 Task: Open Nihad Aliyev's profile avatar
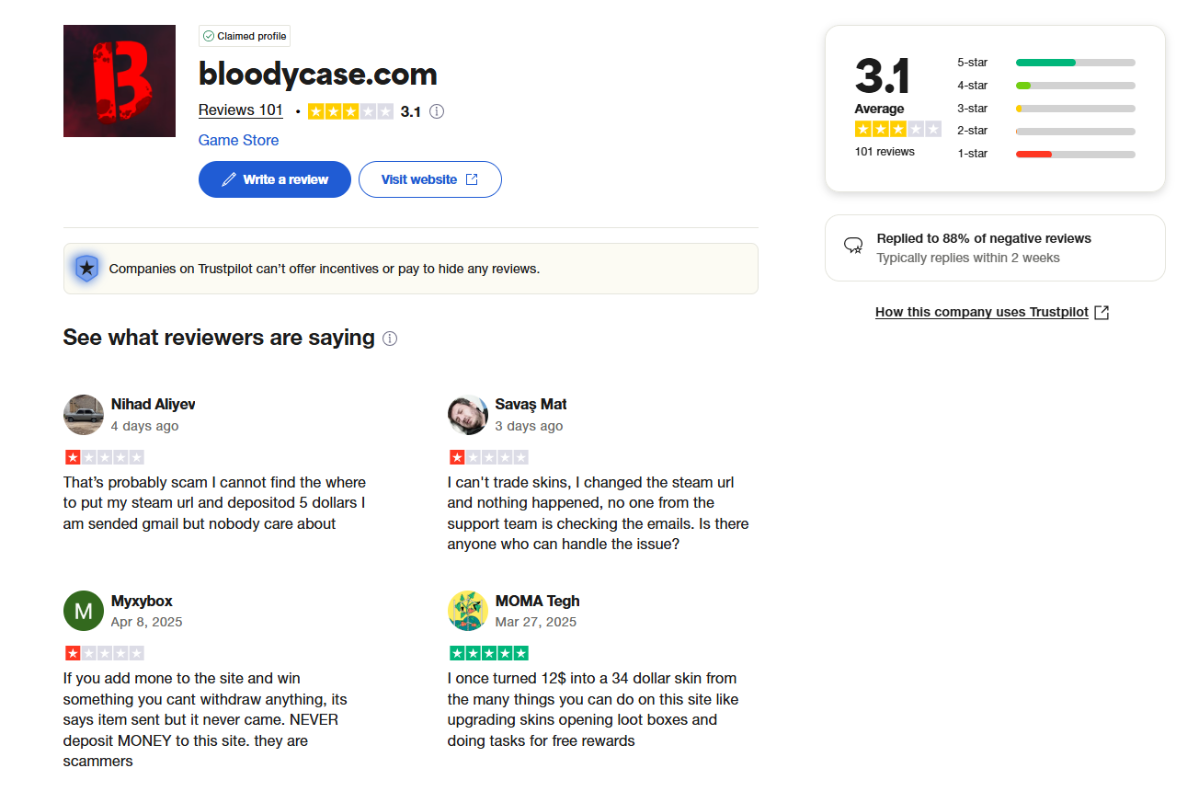(x=83, y=414)
